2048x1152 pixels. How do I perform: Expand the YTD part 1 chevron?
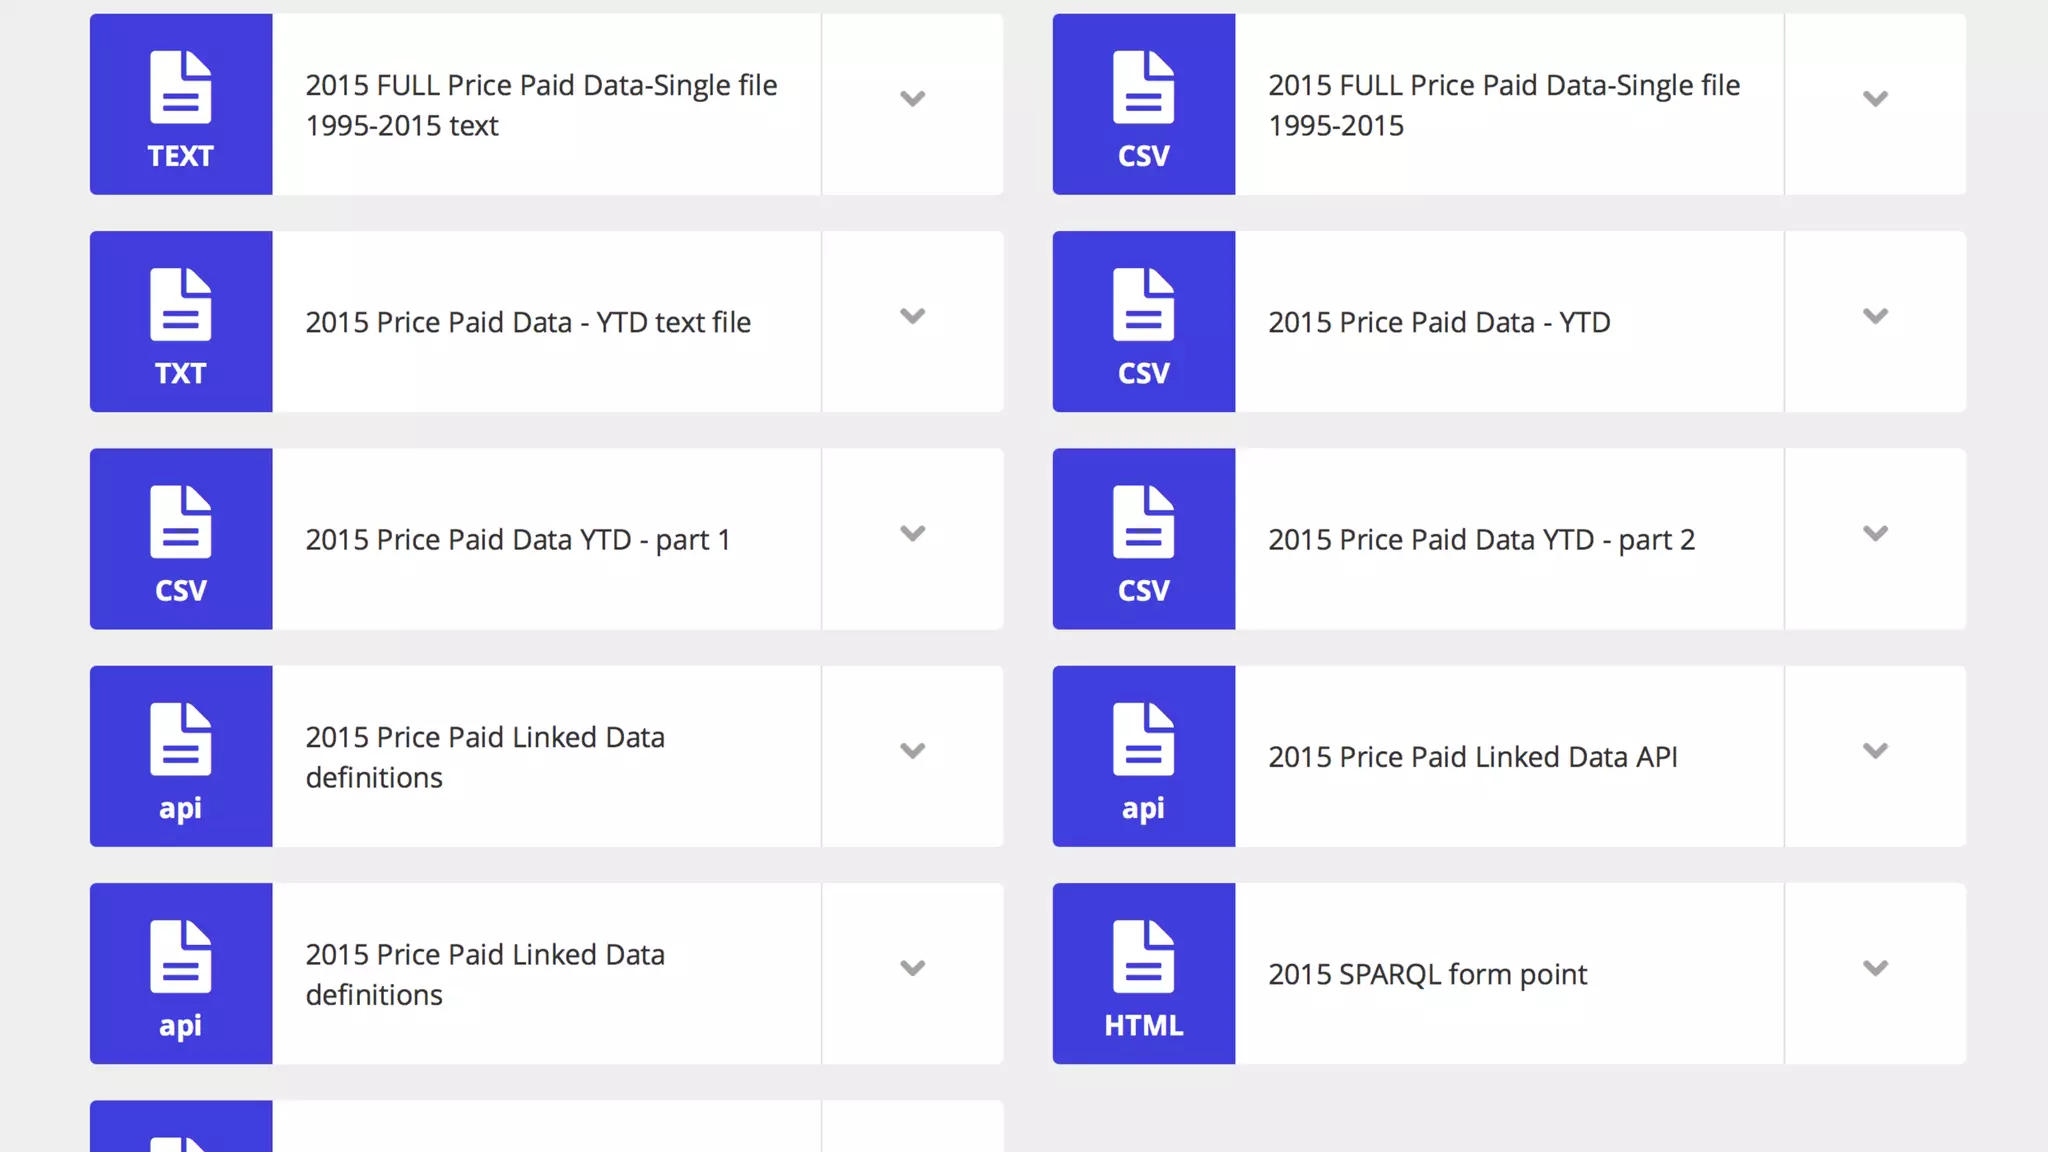point(912,533)
